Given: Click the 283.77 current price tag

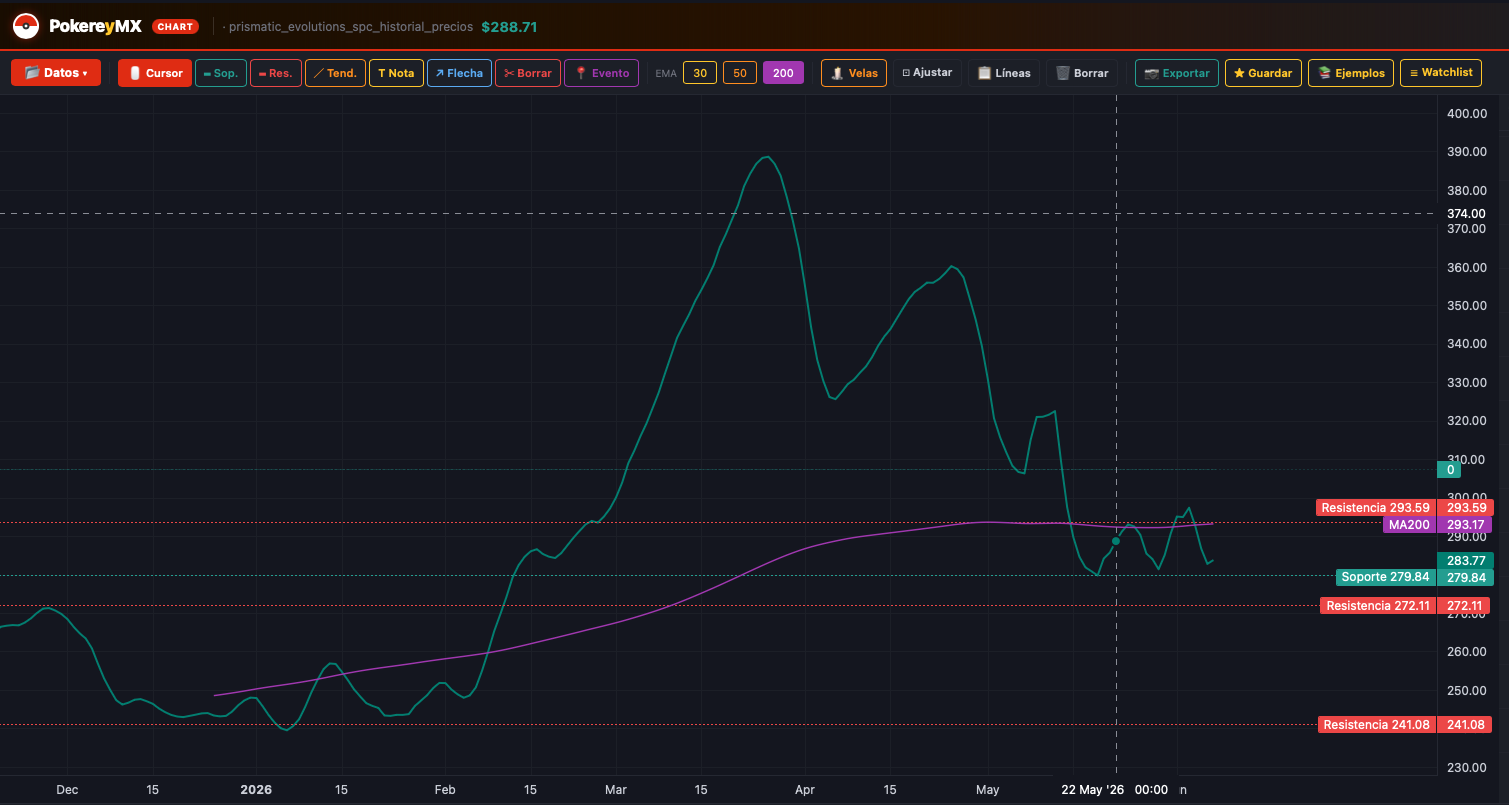Looking at the screenshot, I should coord(1465,561).
